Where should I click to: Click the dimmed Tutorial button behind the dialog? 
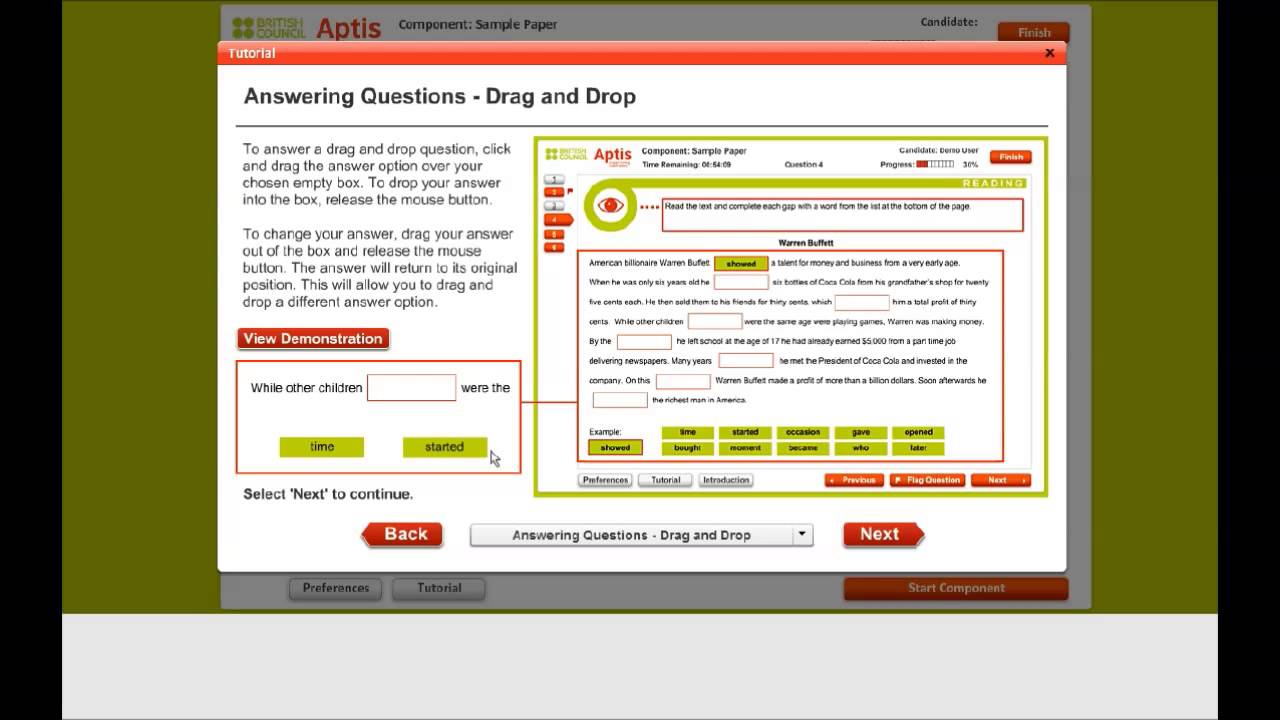coord(439,588)
